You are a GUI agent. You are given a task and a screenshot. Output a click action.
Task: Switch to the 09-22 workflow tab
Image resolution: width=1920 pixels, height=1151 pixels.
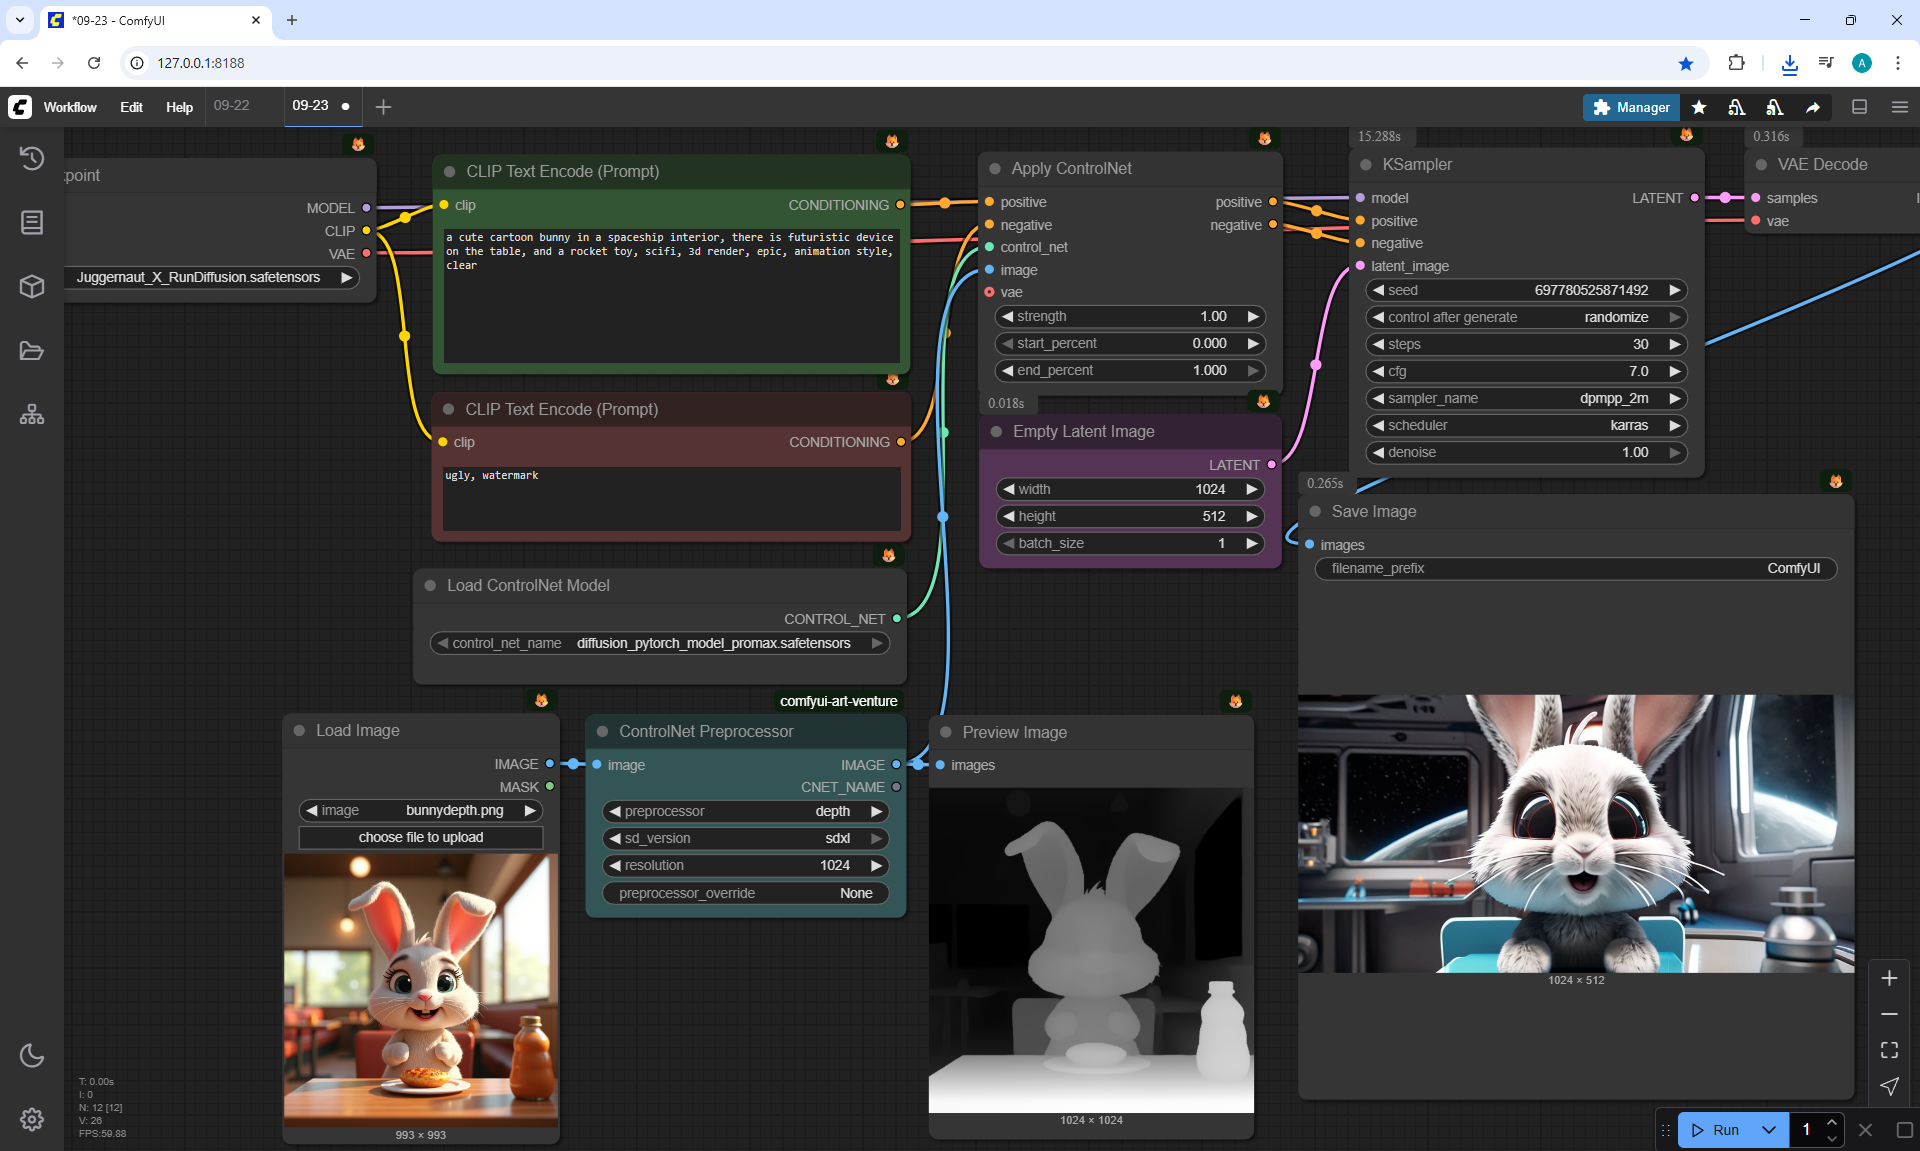click(x=232, y=105)
